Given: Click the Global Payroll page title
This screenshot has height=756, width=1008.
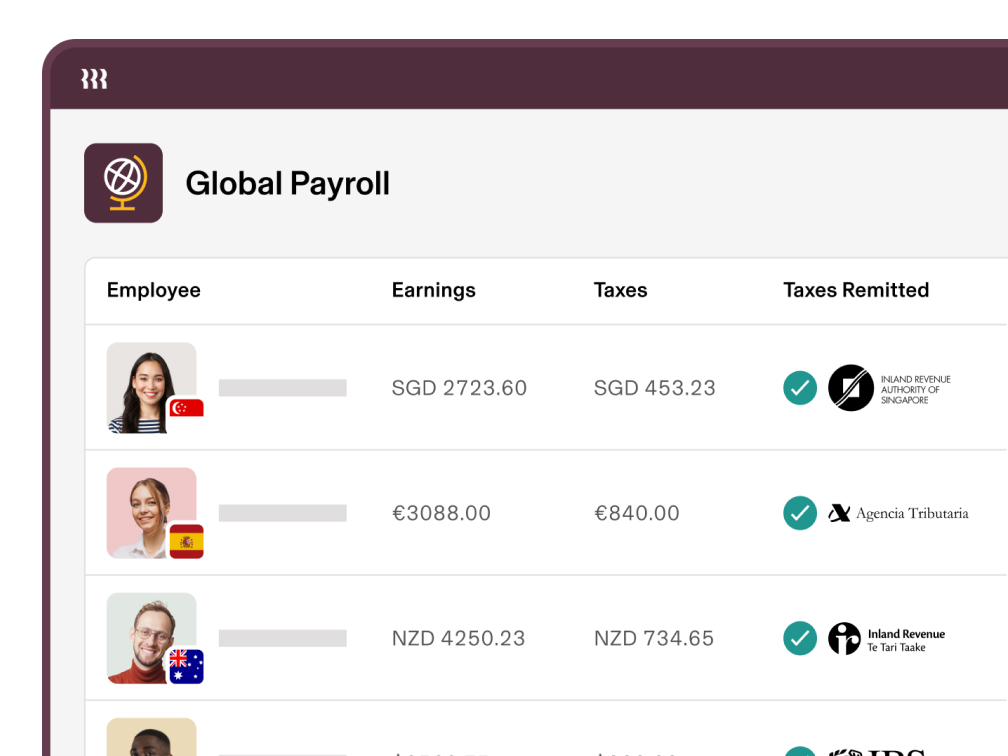Looking at the screenshot, I should coord(287,184).
